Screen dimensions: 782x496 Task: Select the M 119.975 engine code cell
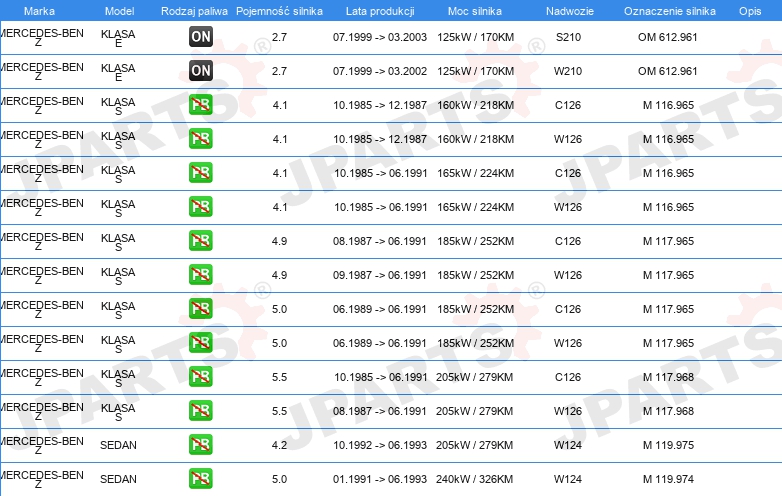(x=668, y=445)
